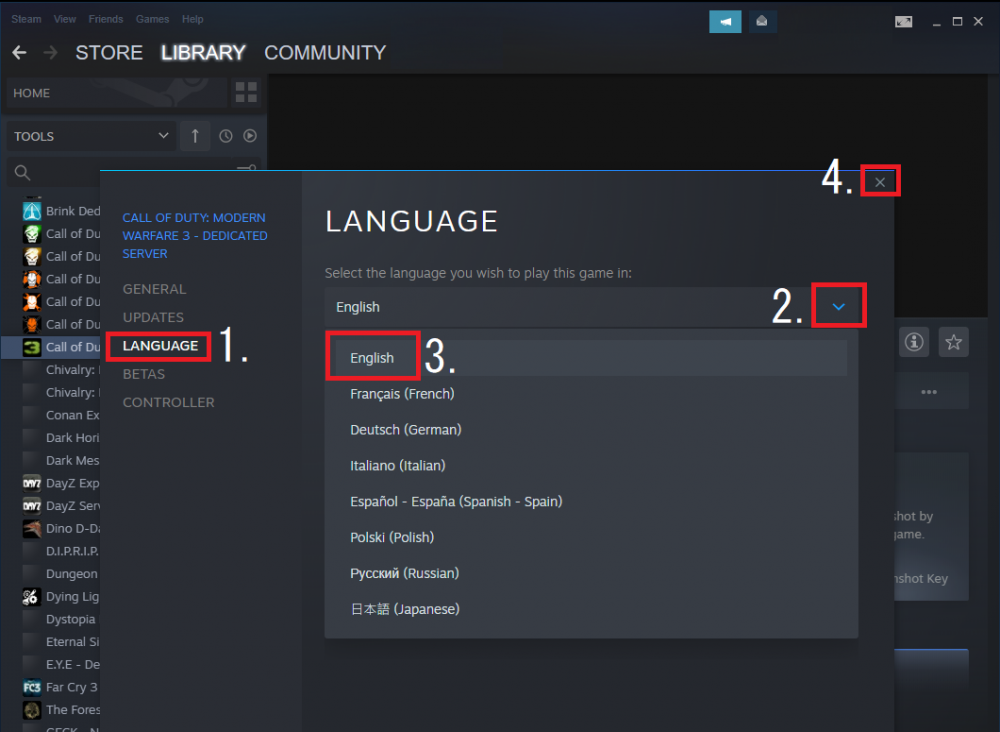Click the announcements megaphone icon
This screenshot has height=732, width=1000.
click(725, 21)
